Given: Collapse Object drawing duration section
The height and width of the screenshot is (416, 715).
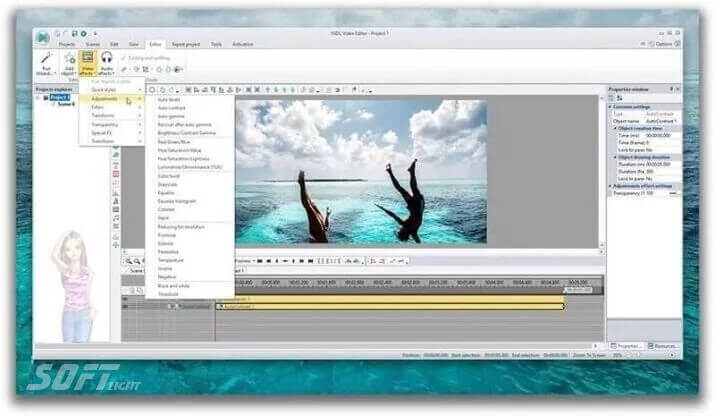Looking at the screenshot, I should (615, 157).
